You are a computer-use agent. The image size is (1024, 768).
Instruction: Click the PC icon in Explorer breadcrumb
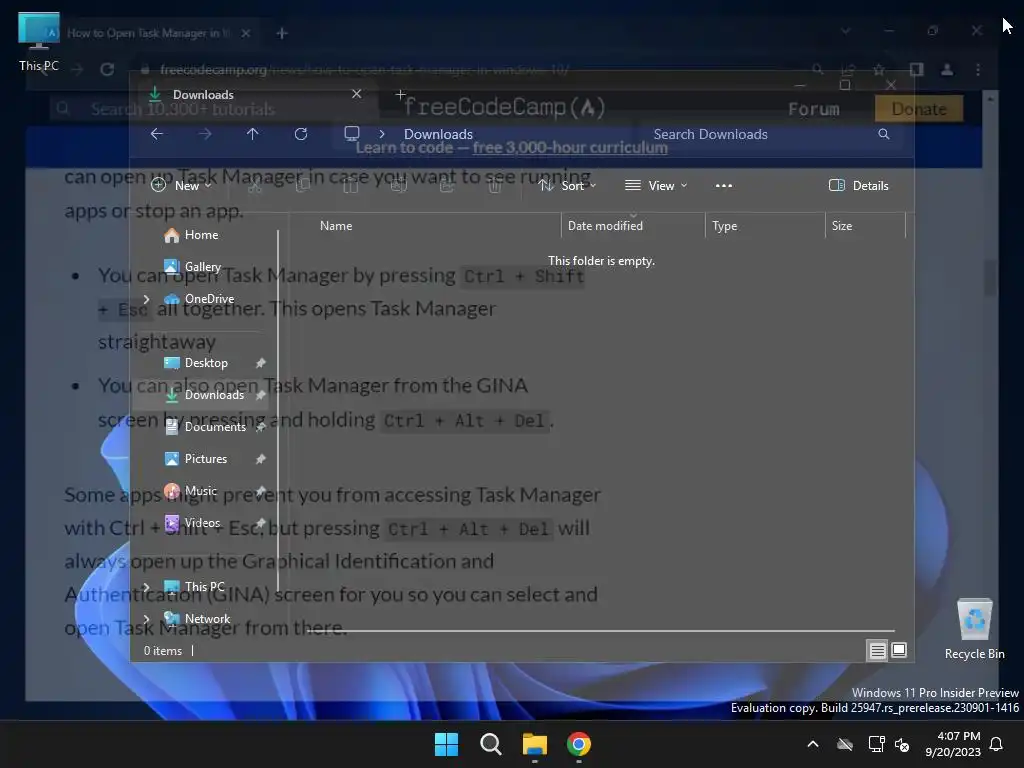pos(352,133)
